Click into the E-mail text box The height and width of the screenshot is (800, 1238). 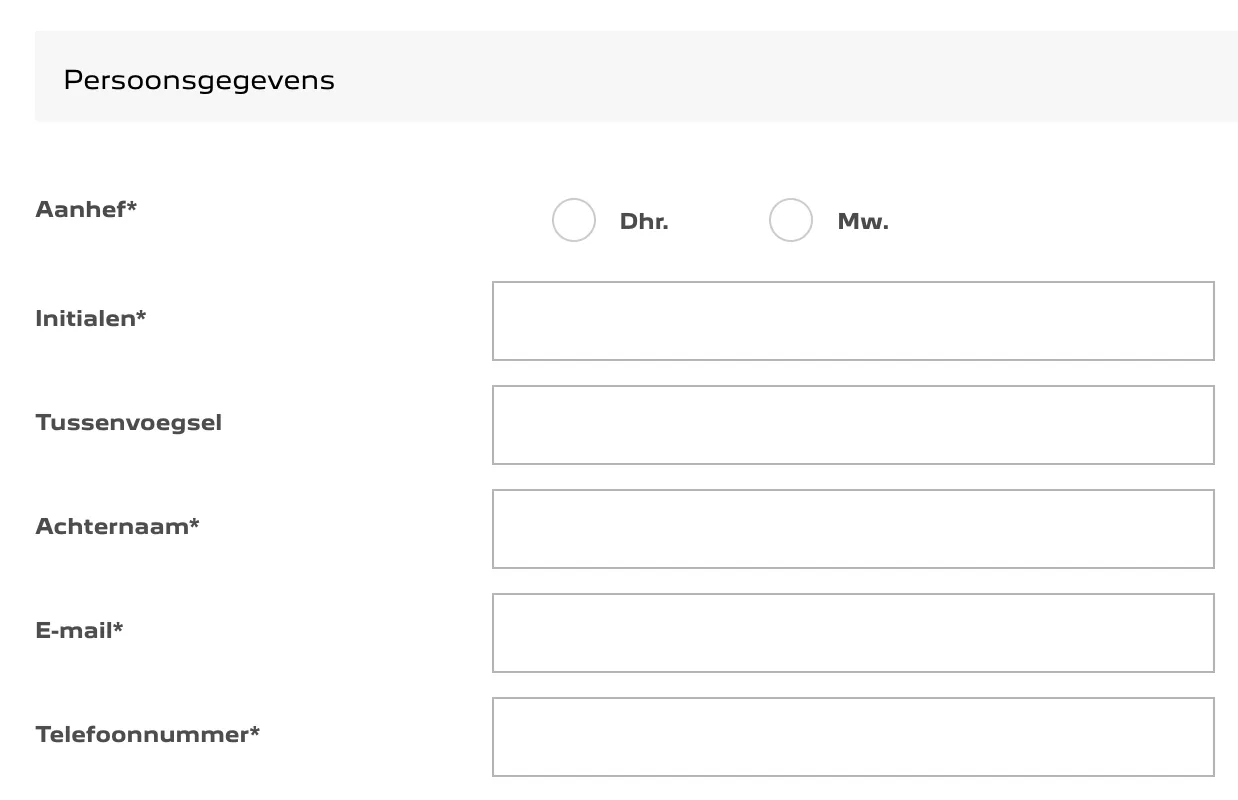click(x=853, y=633)
